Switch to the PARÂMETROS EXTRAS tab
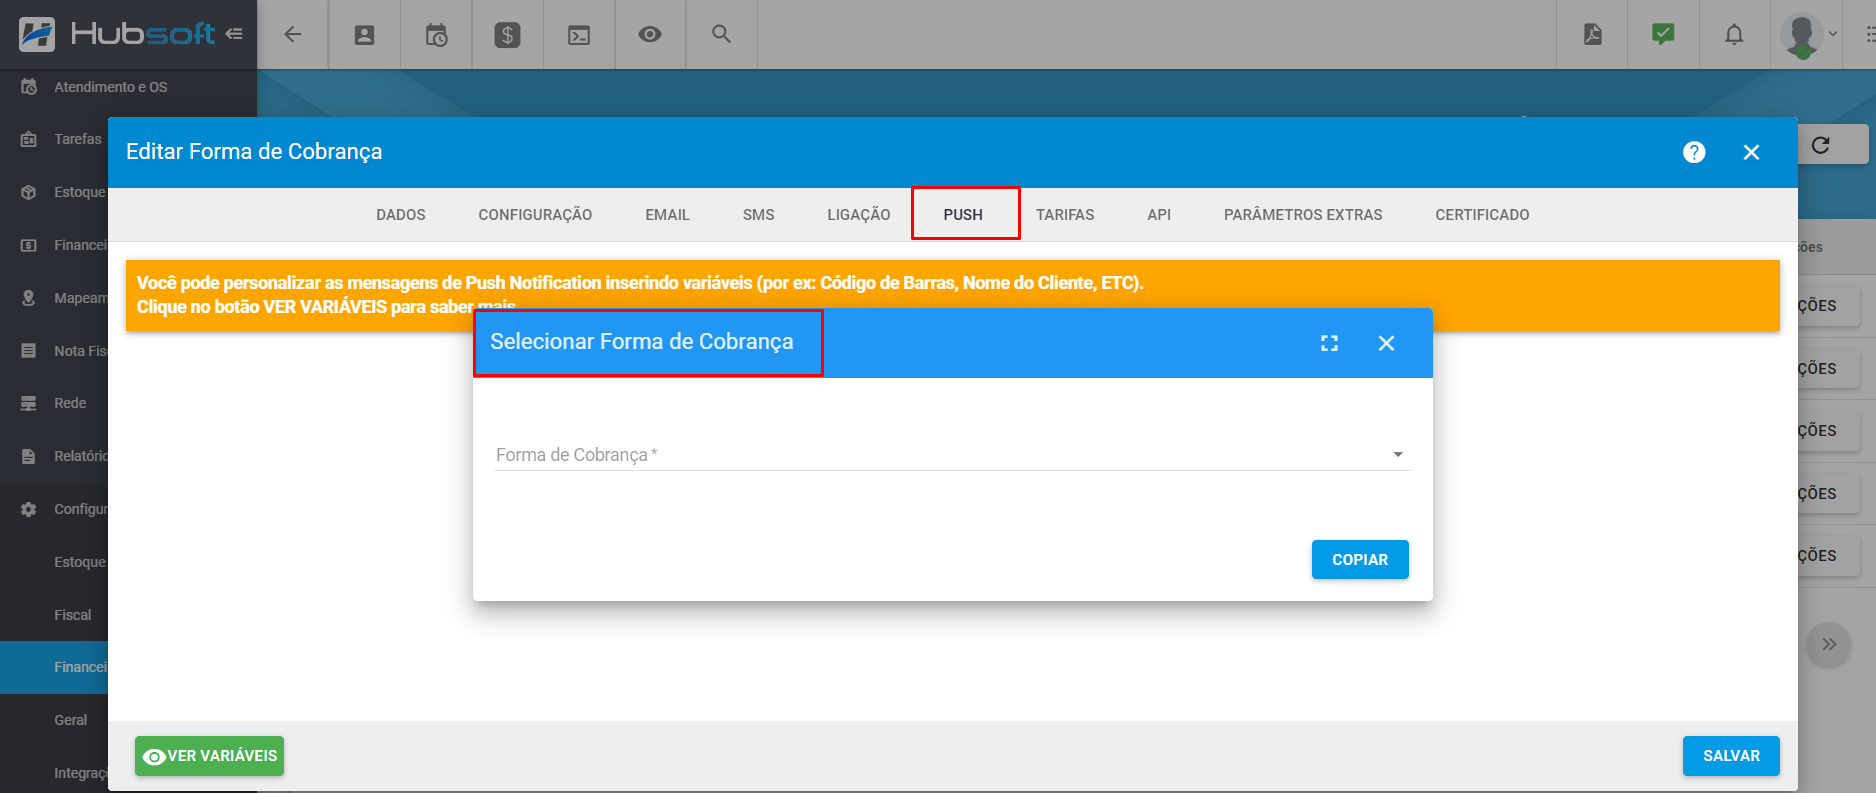Screen dimensions: 1876x793 (1303, 215)
